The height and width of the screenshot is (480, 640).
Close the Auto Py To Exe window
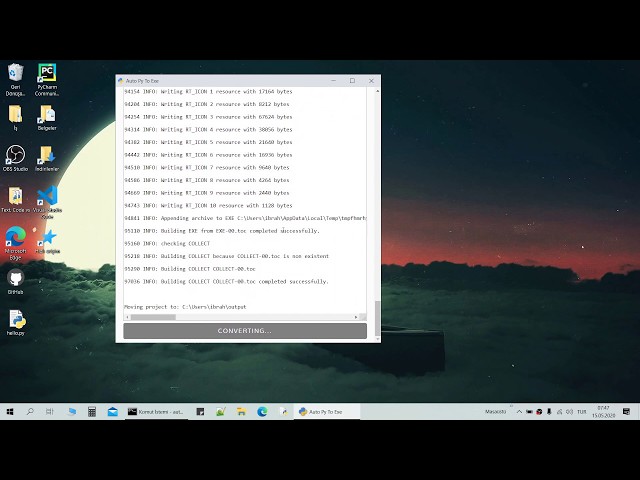pos(371,80)
